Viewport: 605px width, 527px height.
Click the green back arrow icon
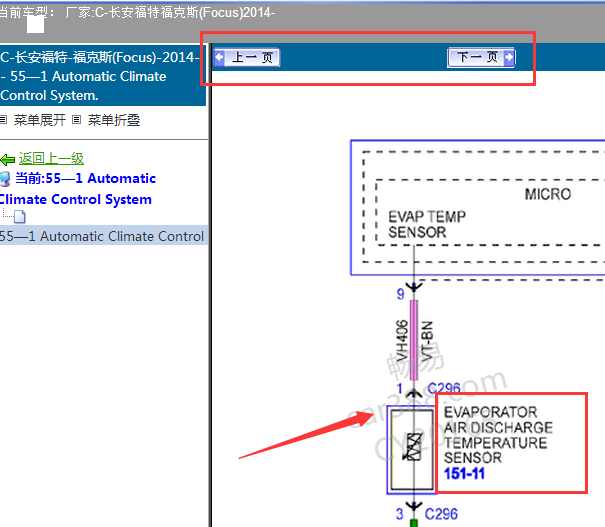8,159
